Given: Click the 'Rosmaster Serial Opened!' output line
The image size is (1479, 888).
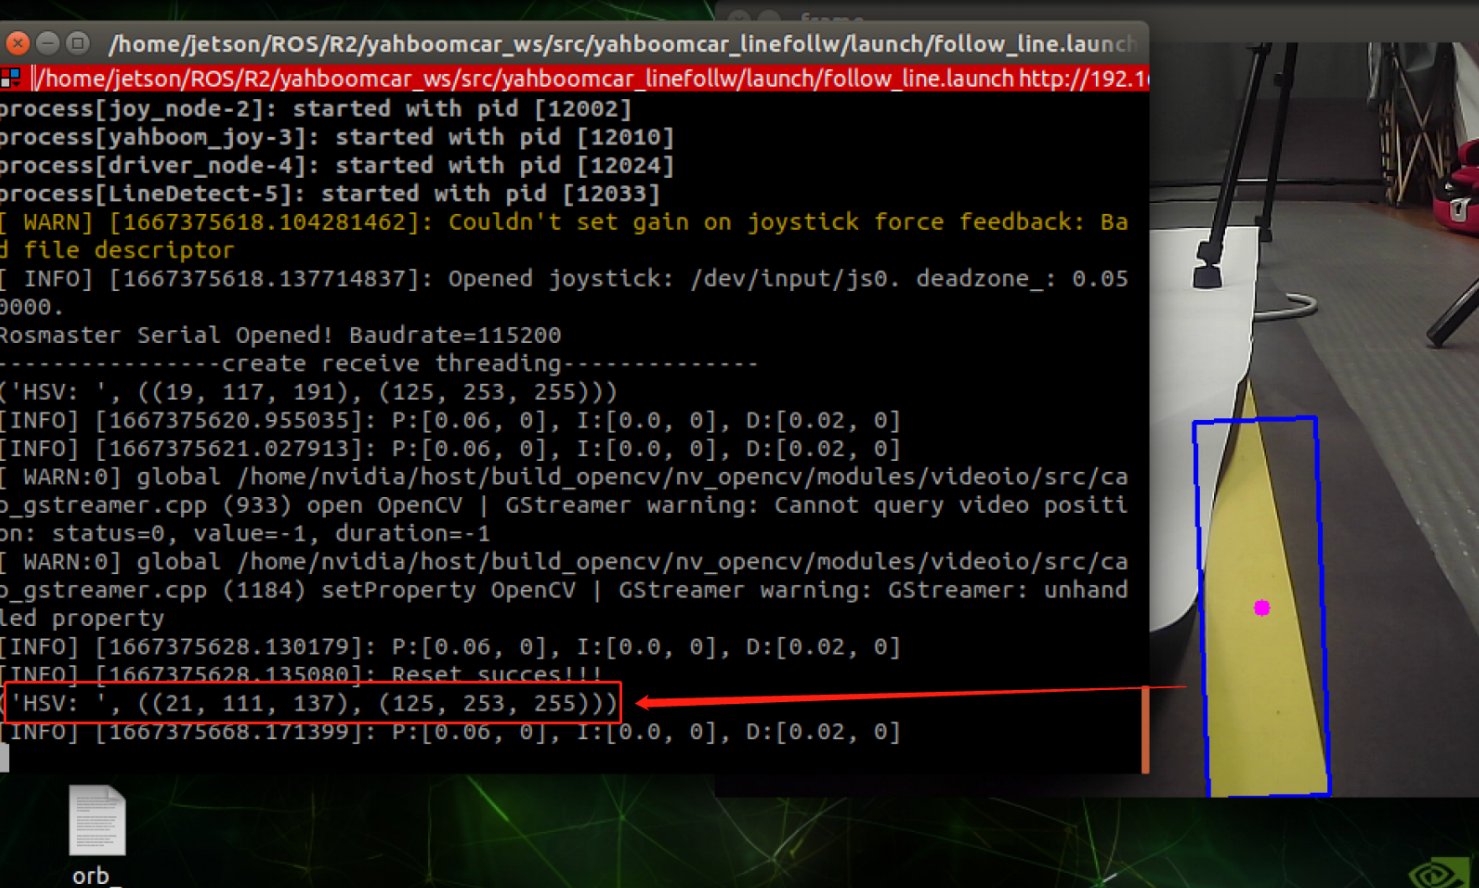Looking at the screenshot, I should click(x=280, y=335).
